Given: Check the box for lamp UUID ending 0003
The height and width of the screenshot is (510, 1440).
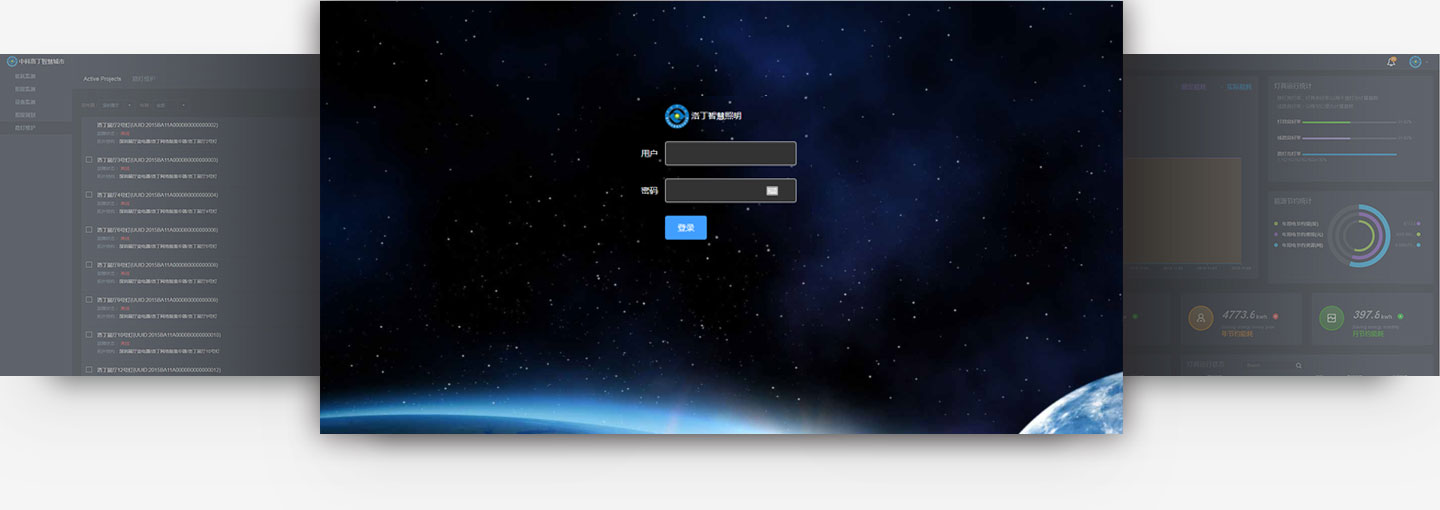Looking at the screenshot, I should pyautogui.click(x=89, y=160).
